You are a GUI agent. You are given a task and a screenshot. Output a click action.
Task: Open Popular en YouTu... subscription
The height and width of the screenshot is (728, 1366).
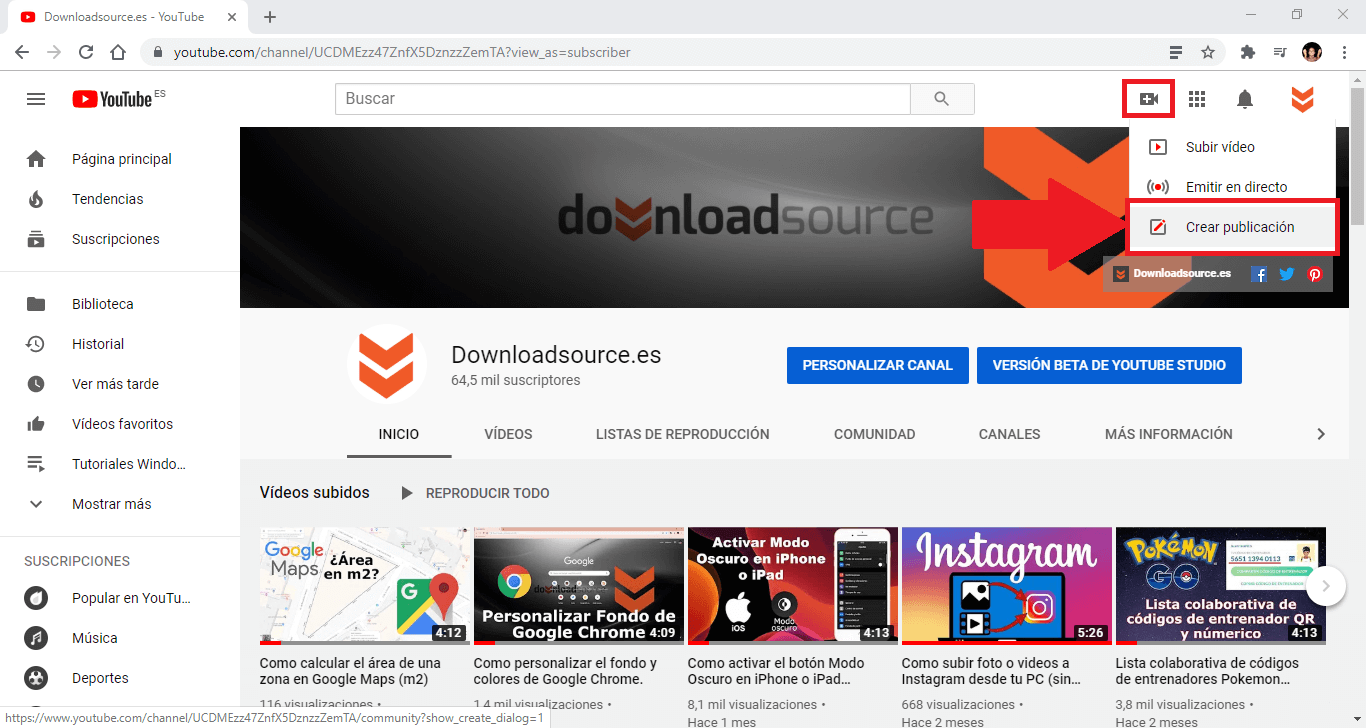(120, 598)
